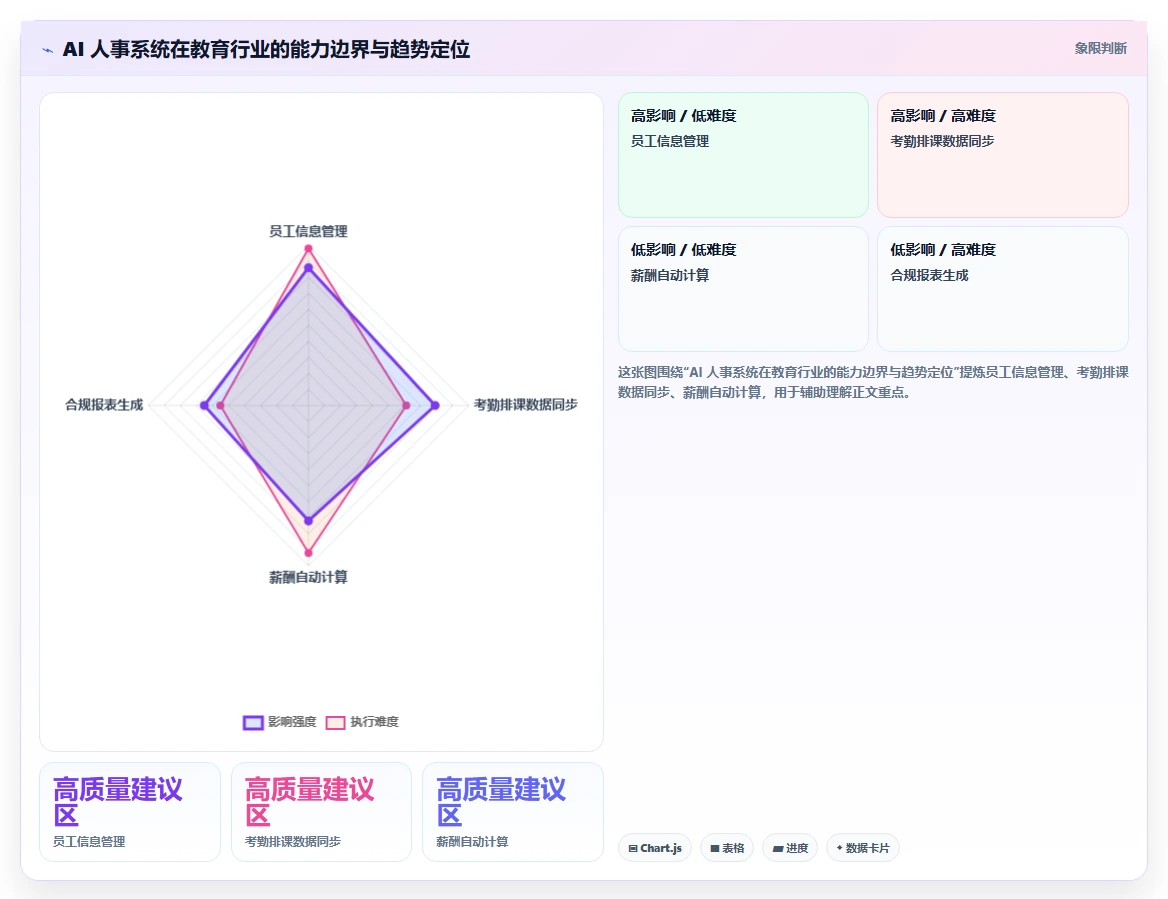The width and height of the screenshot is (1168, 899).
Task: Click 合规报表生成 in the 低影响 / 高难度 card
Action: (930, 276)
